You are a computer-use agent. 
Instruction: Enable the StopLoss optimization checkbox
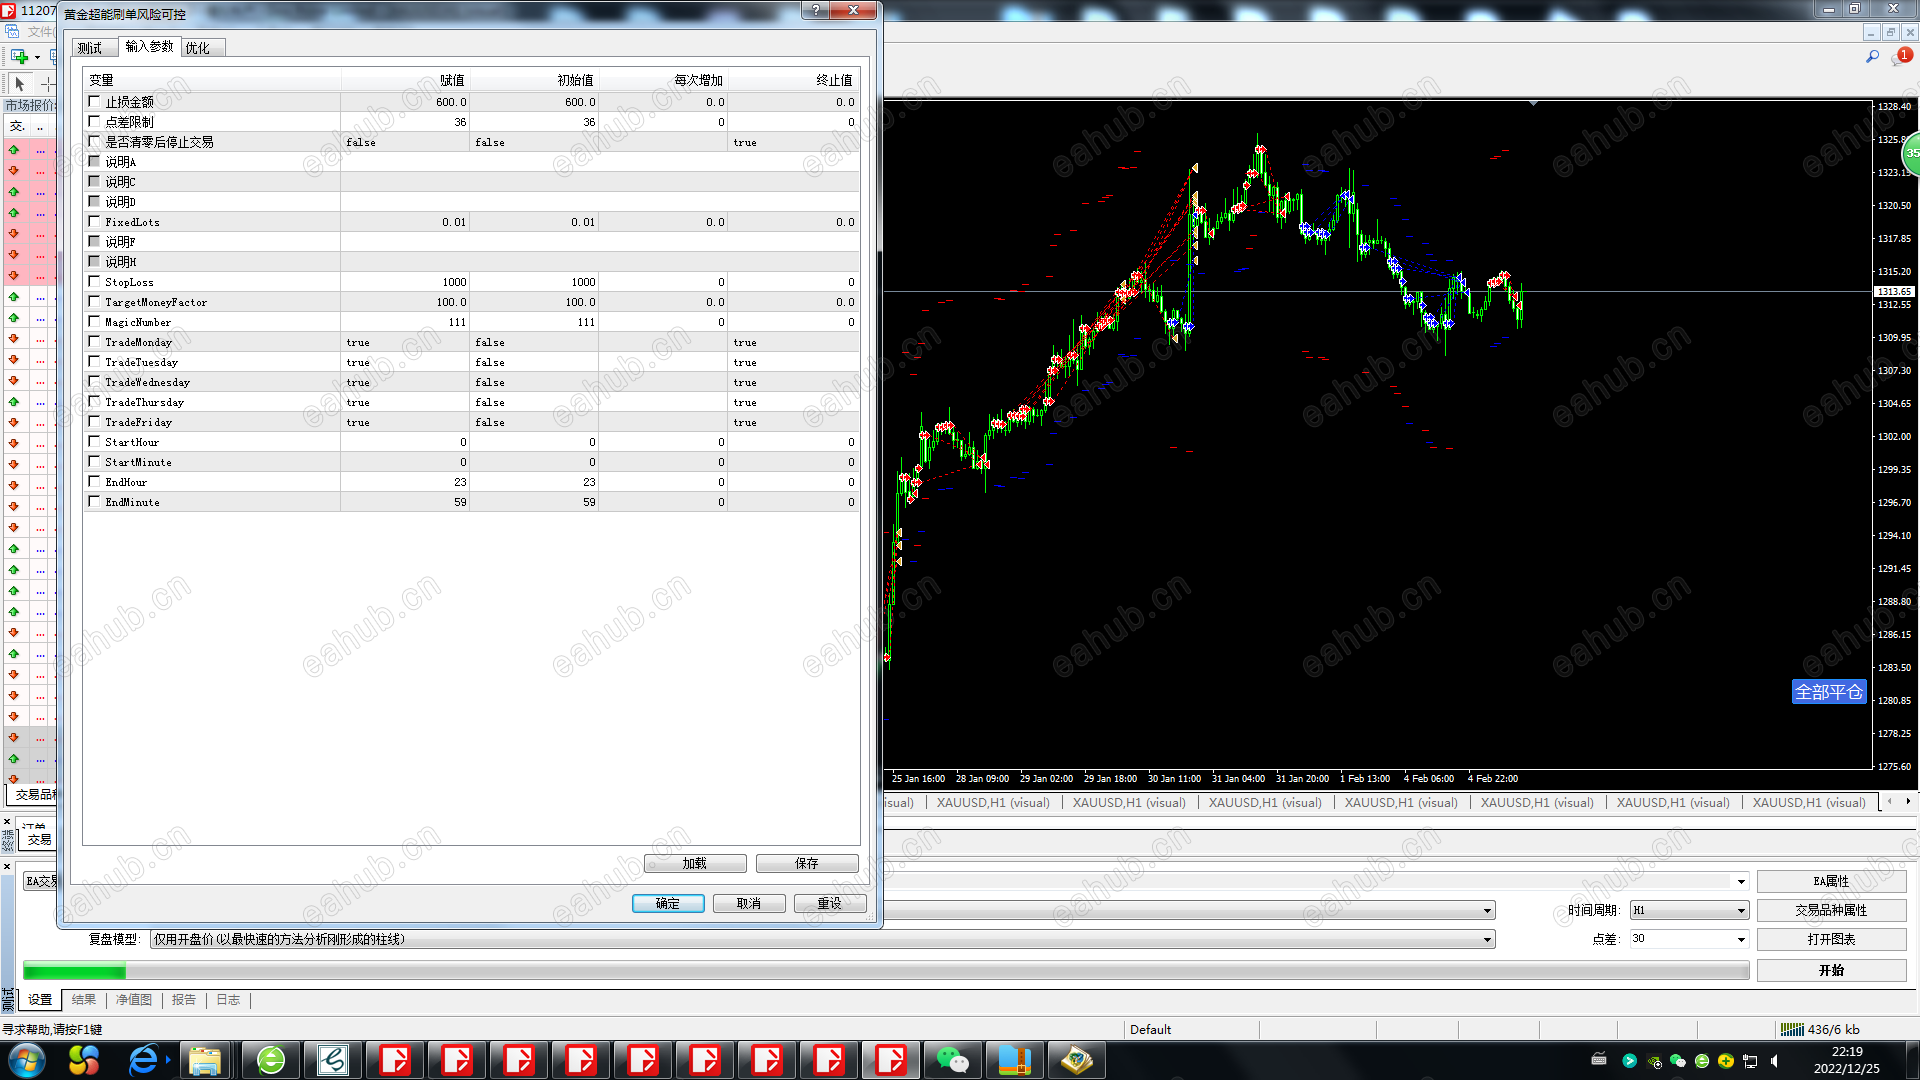pyautogui.click(x=94, y=282)
